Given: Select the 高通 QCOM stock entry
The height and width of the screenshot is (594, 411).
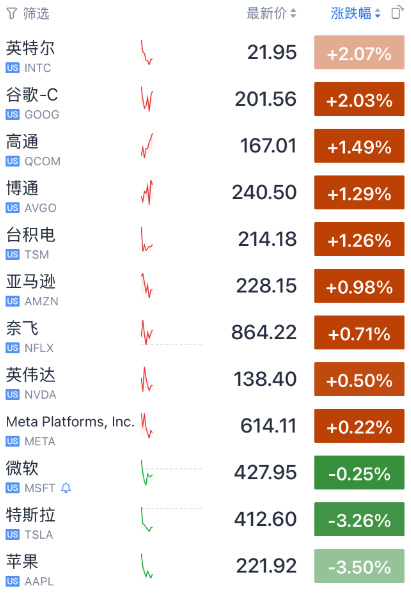Looking at the screenshot, I should pos(205,146).
